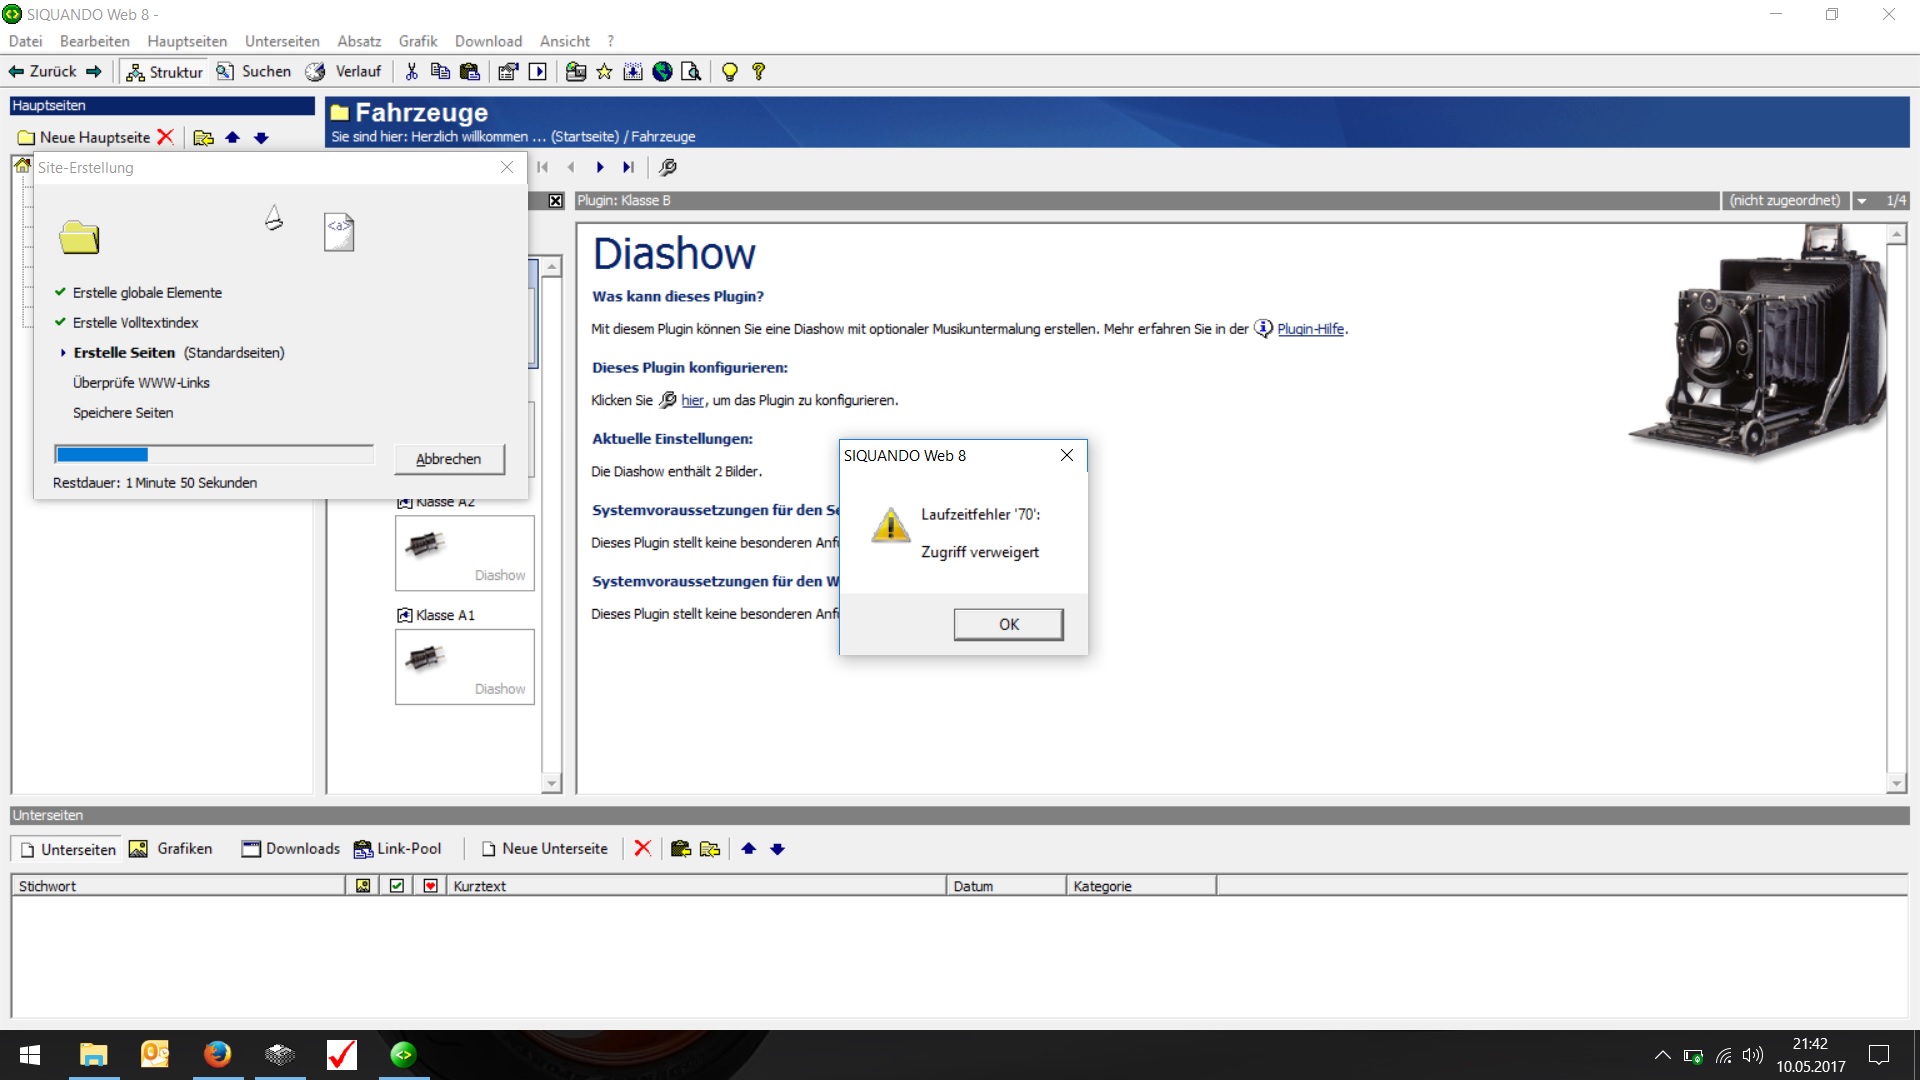Screen dimensions: 1920x1080
Task: Open the Unterseiten menu
Action: coord(282,41)
